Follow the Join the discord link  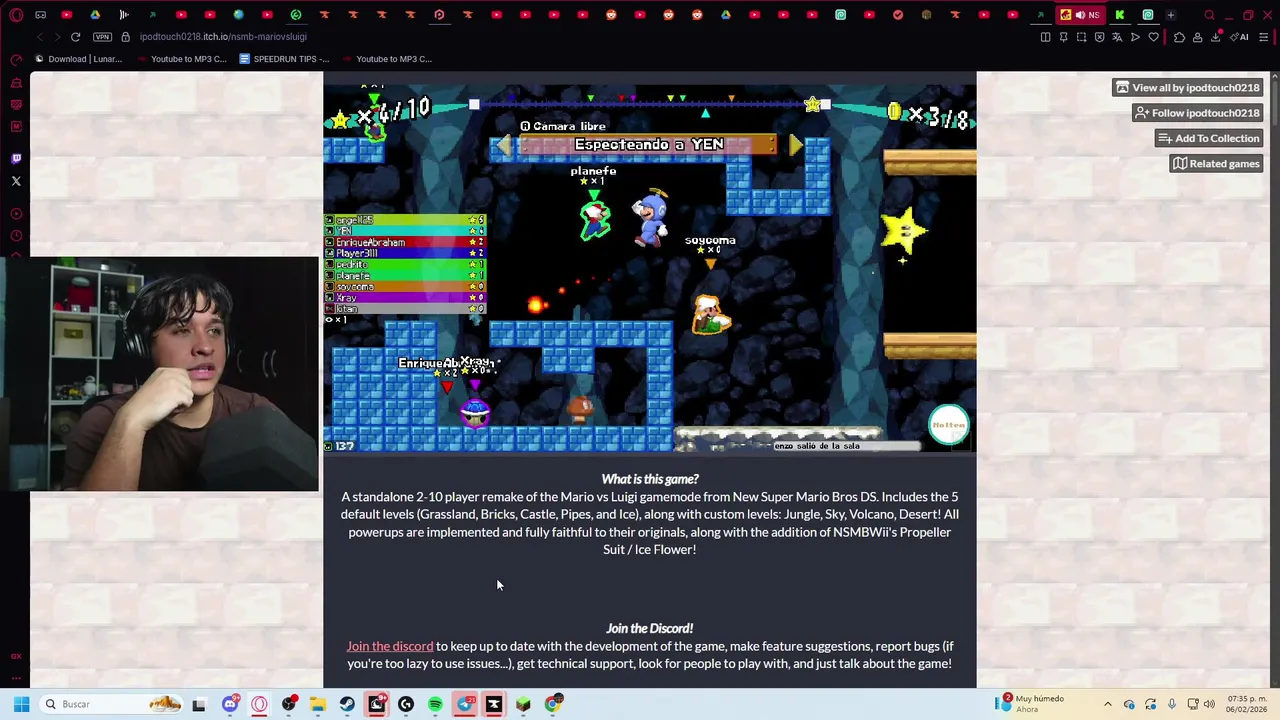(390, 646)
